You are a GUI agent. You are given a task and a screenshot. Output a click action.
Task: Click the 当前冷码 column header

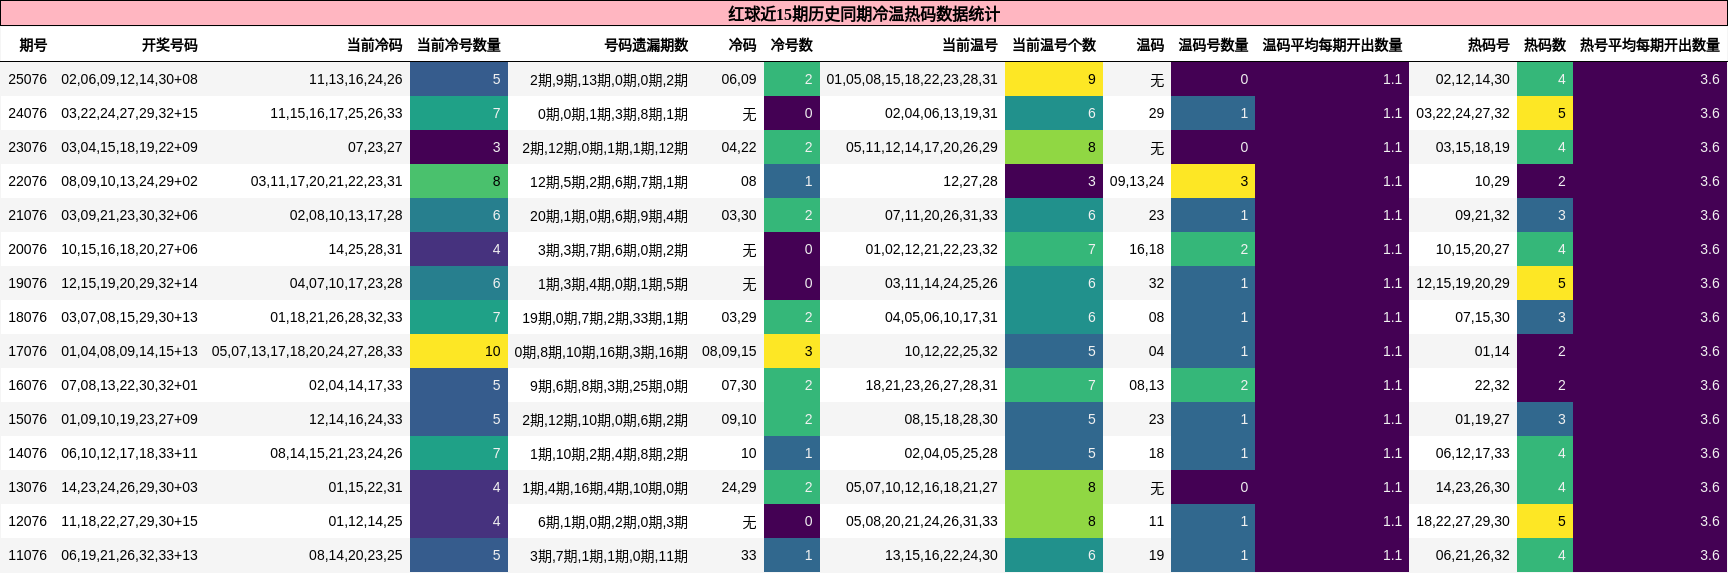[x=374, y=45]
